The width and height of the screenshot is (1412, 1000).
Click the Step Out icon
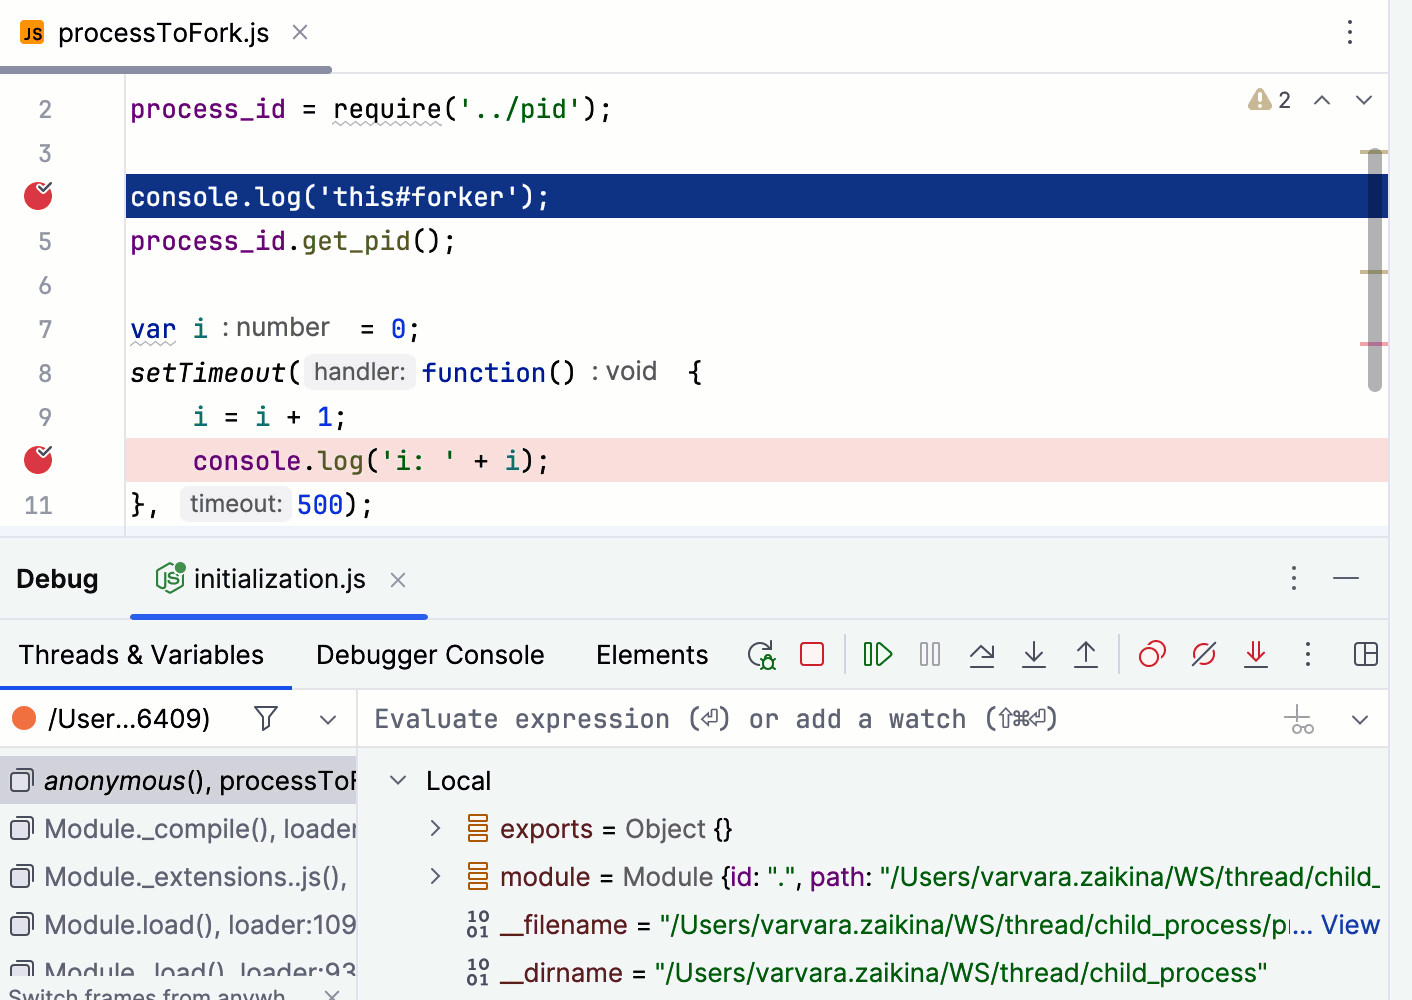point(1086,655)
